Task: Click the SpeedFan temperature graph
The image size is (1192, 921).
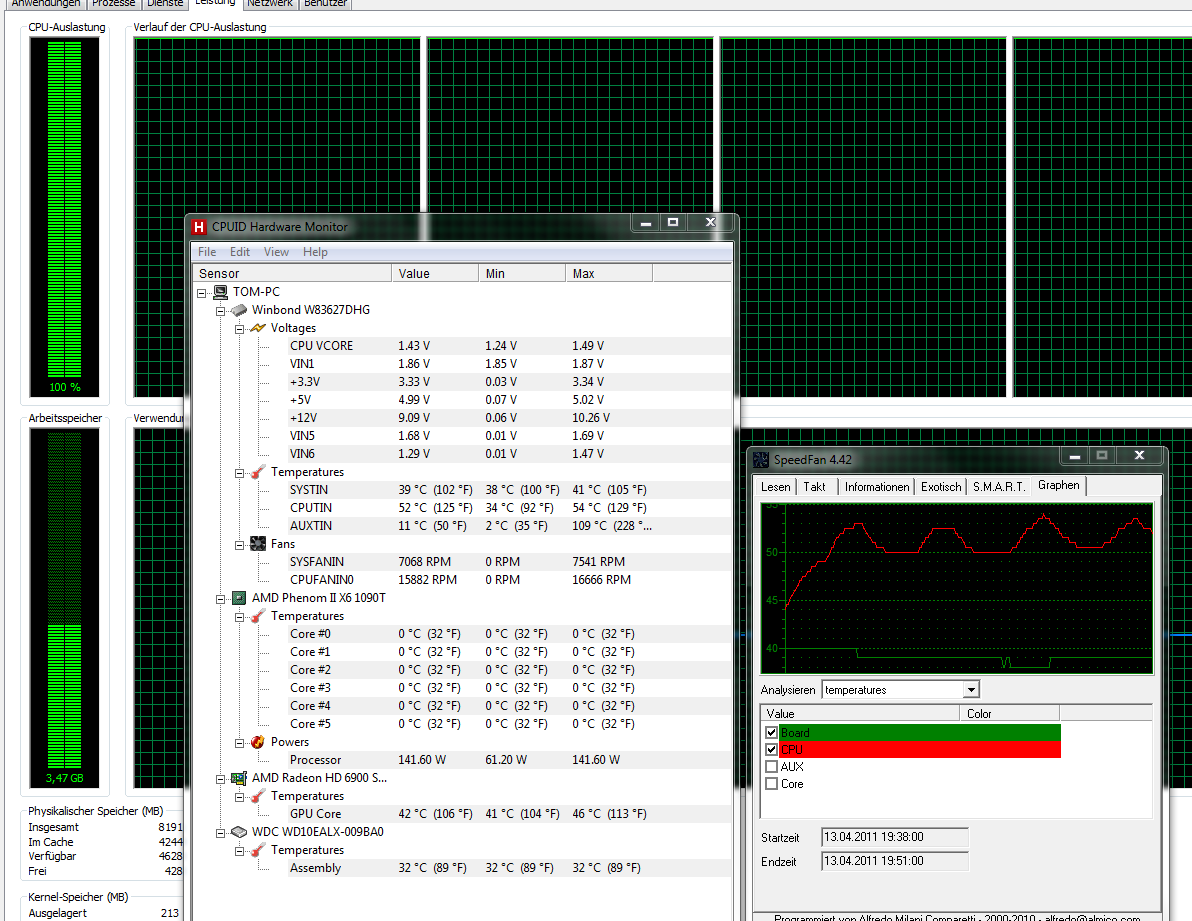Action: point(957,588)
